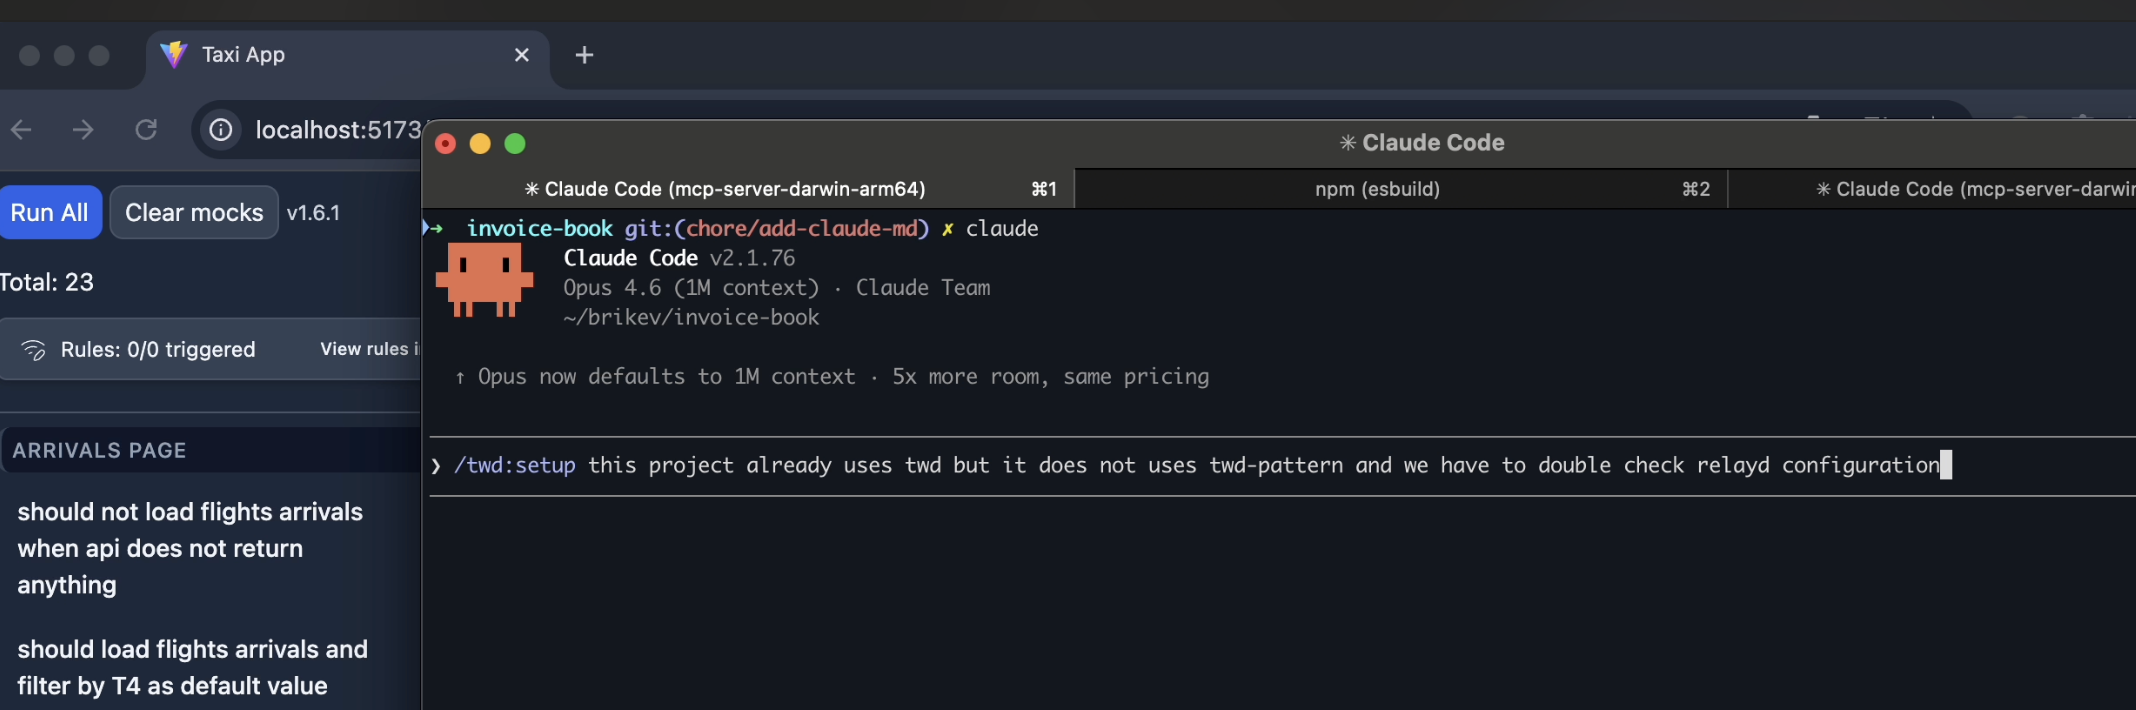Select the Taxi App tab
The image size is (2136, 710).
pyautogui.click(x=348, y=55)
